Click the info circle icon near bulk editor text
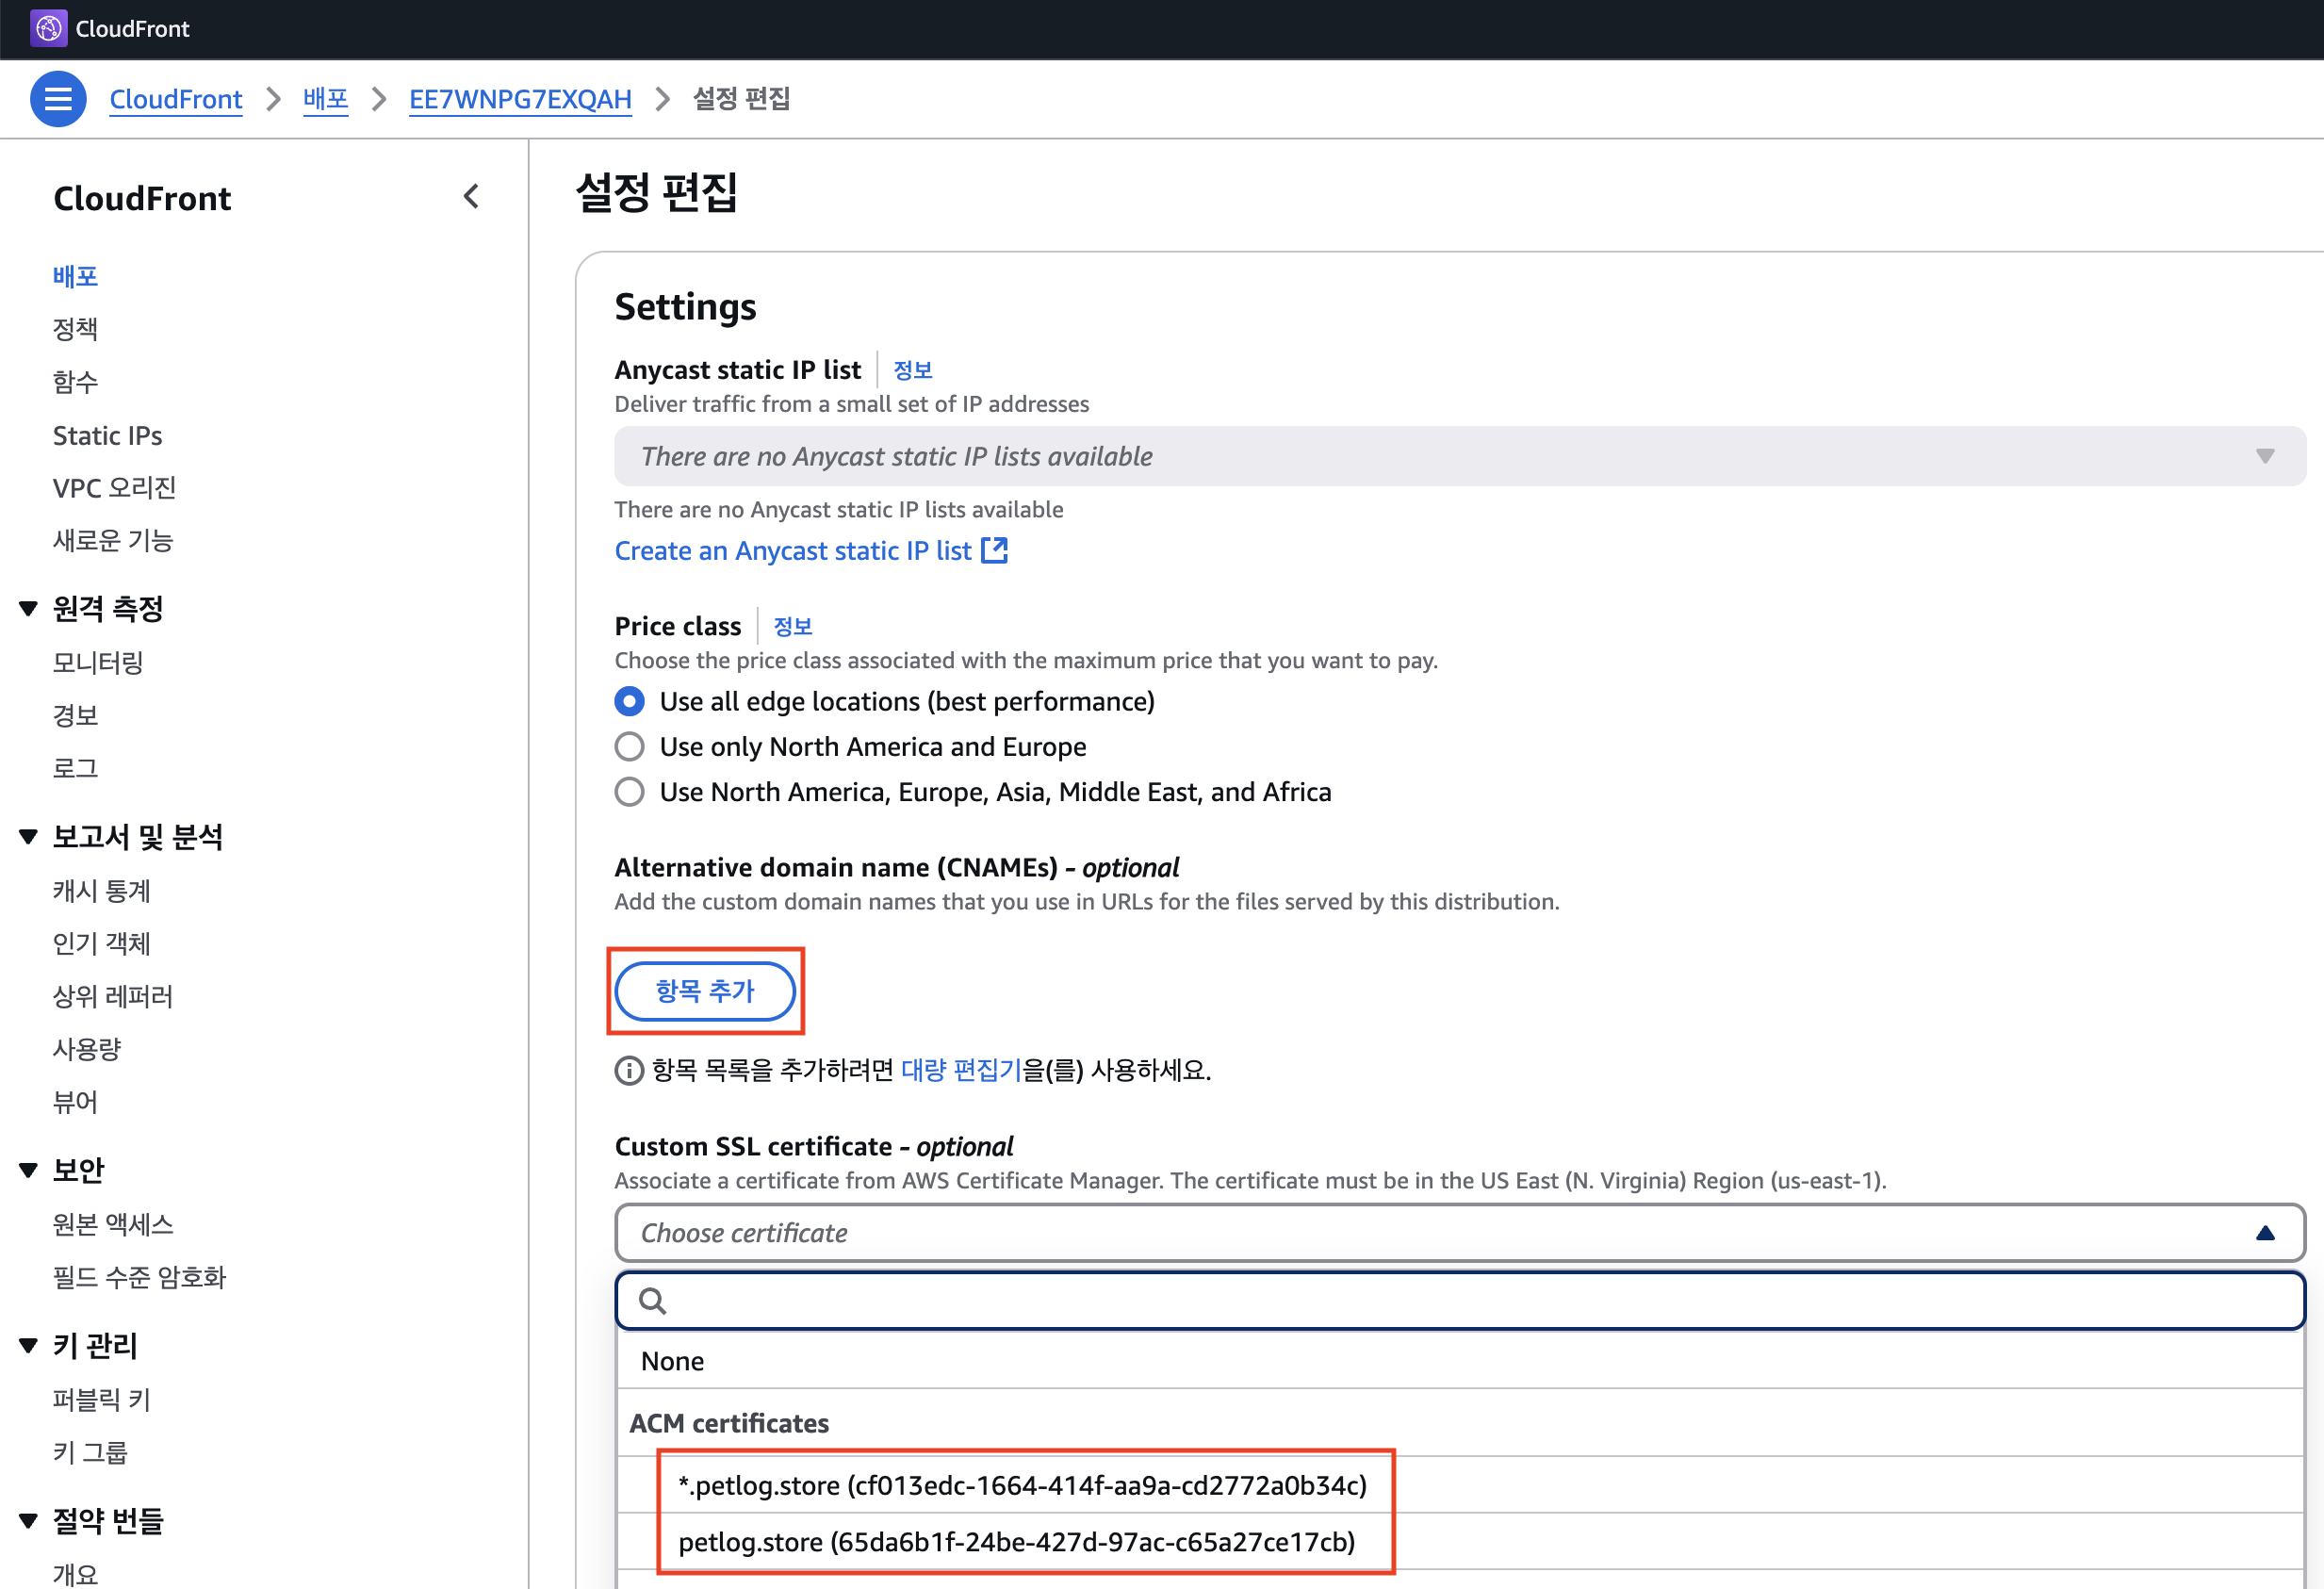Viewport: 2324px width, 1589px height. point(628,1071)
